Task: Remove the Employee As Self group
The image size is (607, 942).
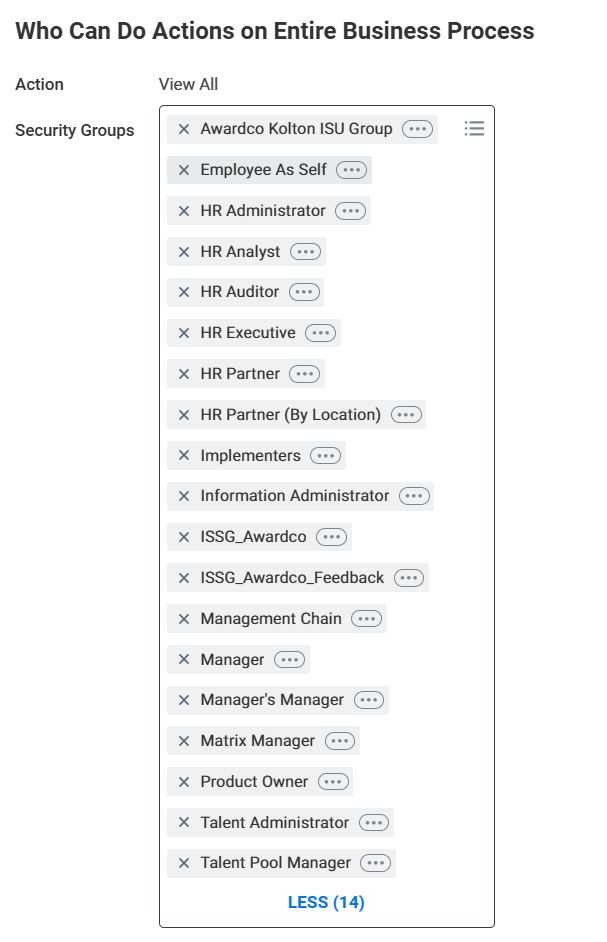Action: 184,170
